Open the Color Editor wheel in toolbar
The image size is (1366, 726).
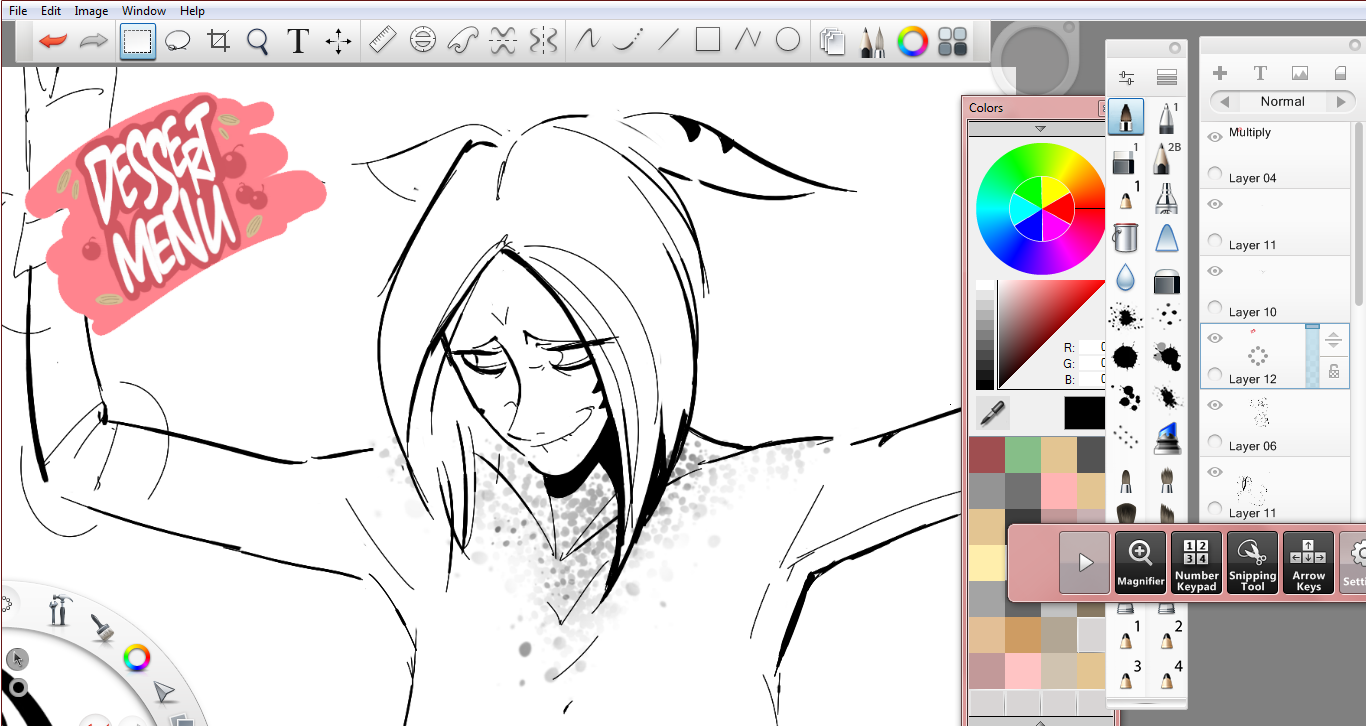(912, 41)
